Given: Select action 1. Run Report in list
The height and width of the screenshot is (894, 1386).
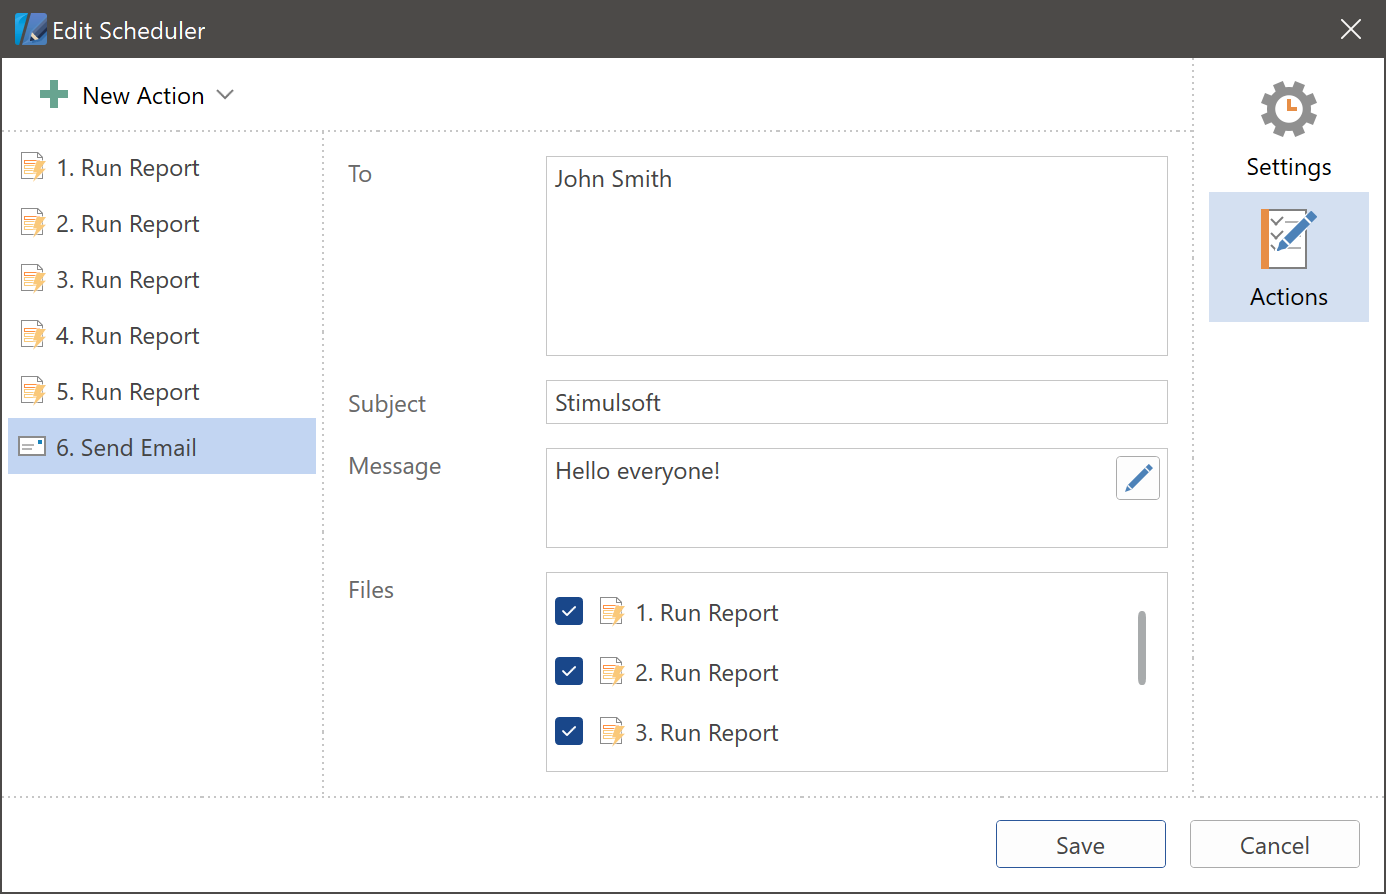Looking at the screenshot, I should (162, 167).
